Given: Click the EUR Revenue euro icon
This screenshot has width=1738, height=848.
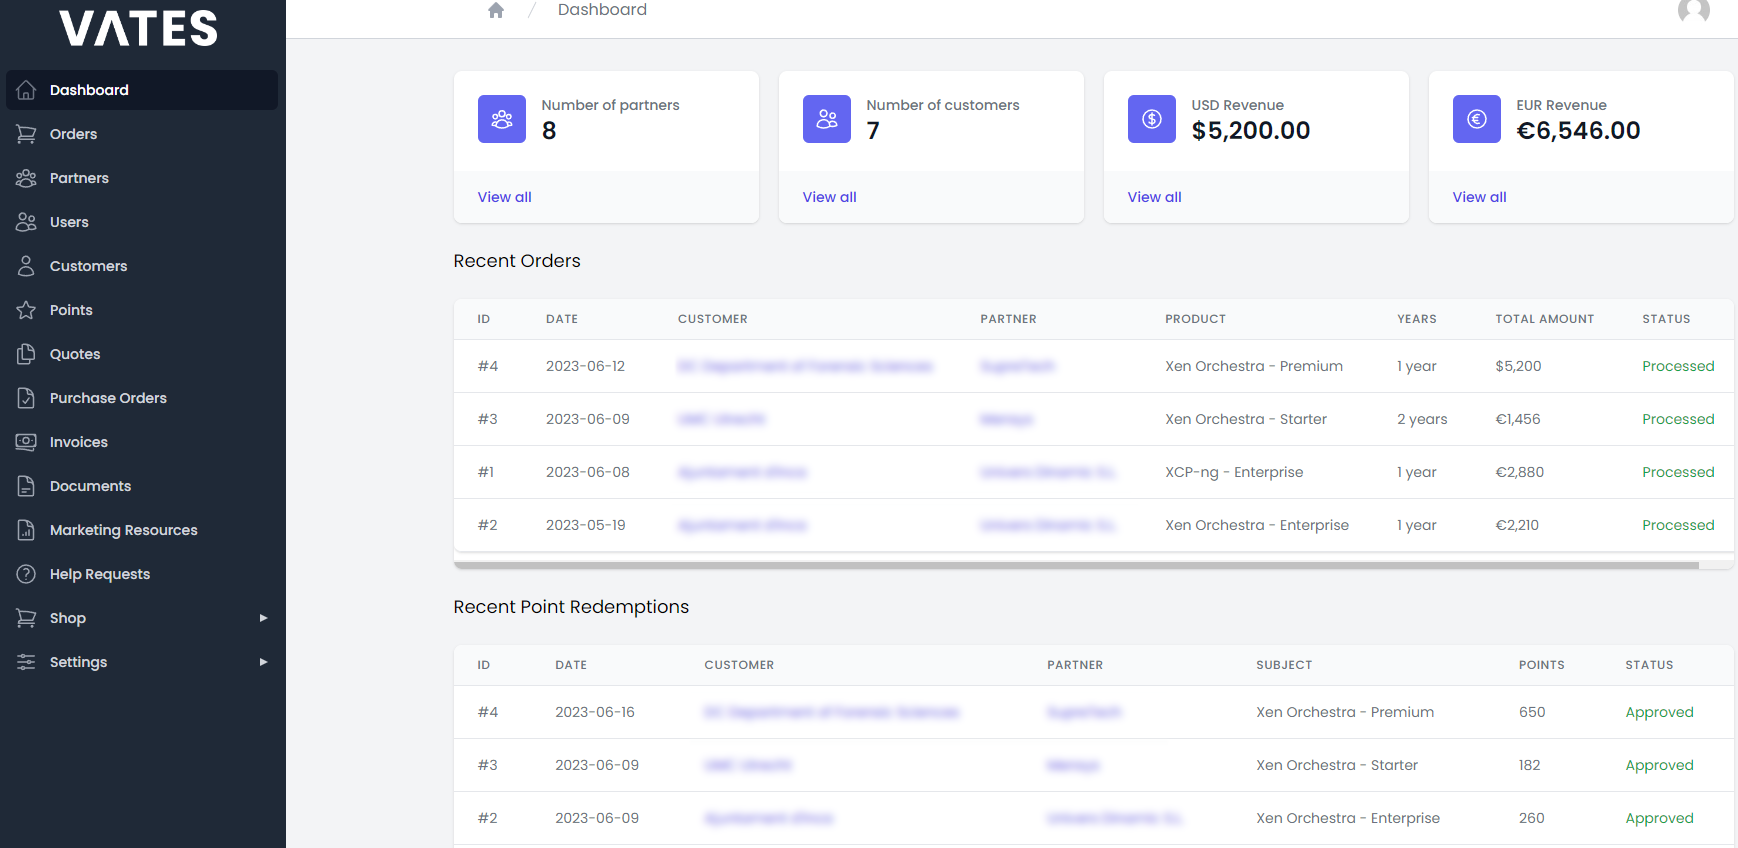Looking at the screenshot, I should click(x=1477, y=119).
